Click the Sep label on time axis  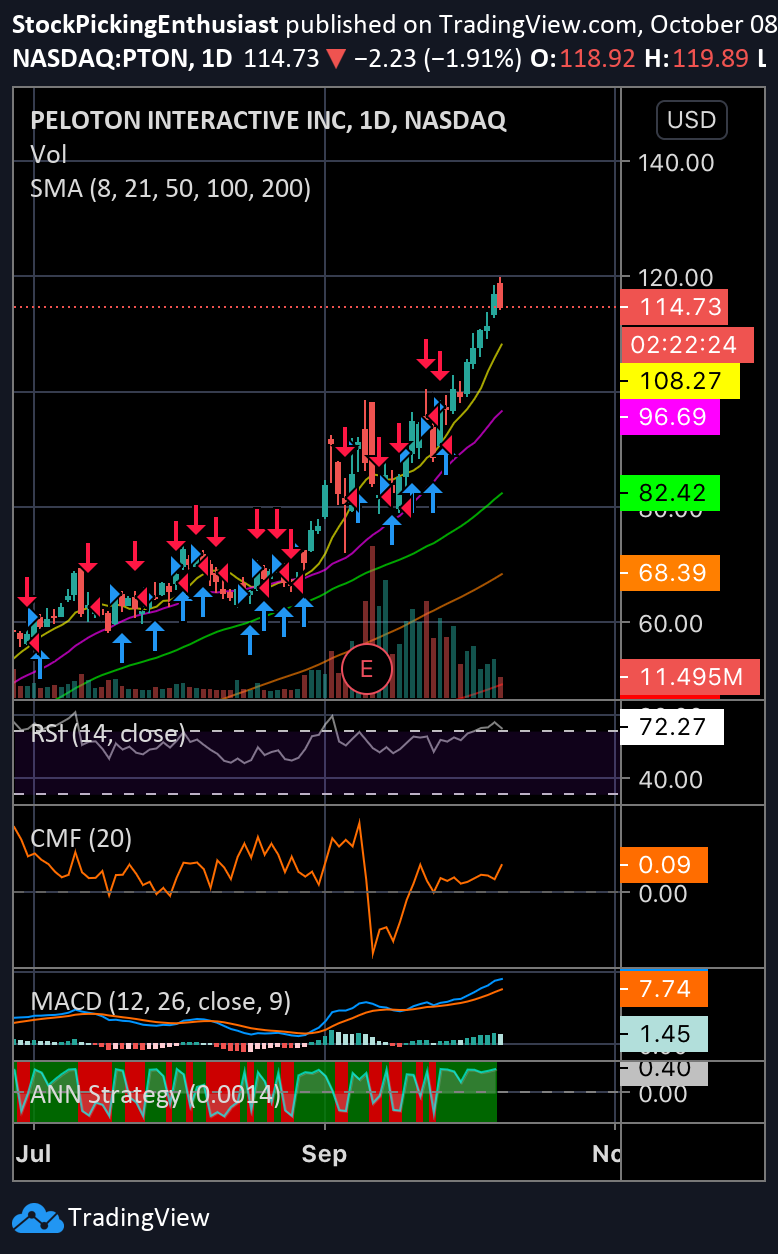(325, 1153)
